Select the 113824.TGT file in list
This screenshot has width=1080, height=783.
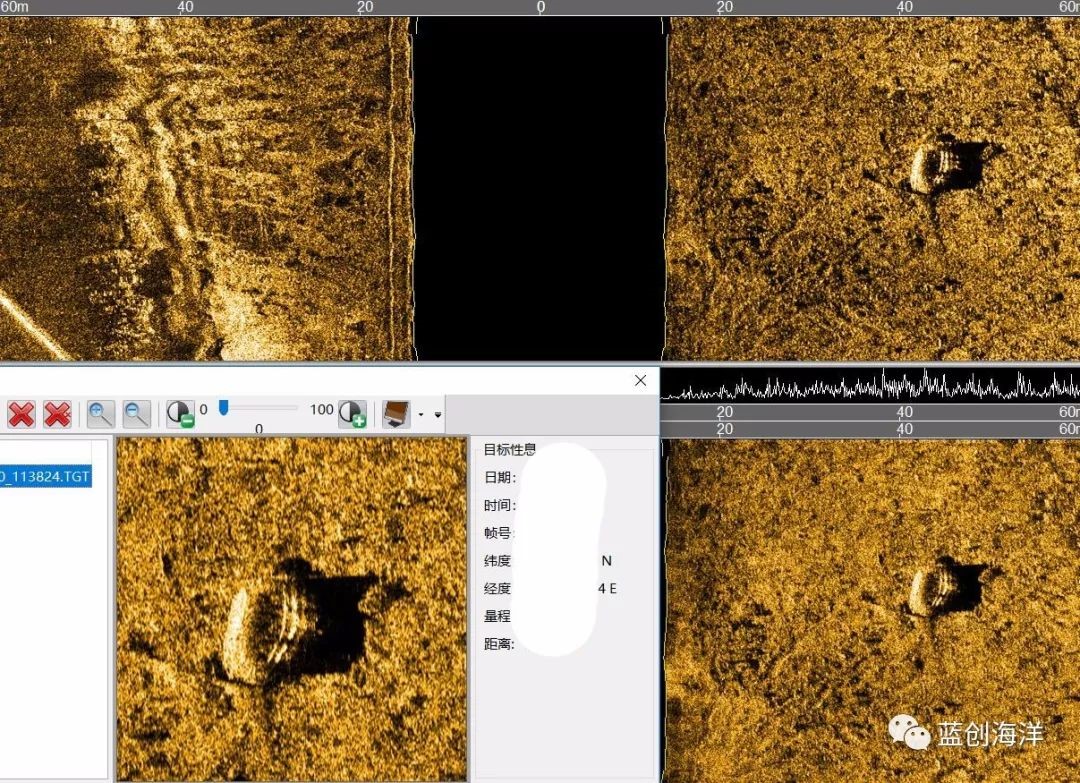point(45,476)
